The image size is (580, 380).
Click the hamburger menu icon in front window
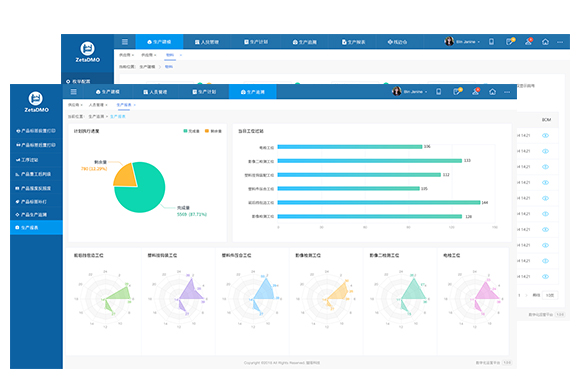(x=74, y=92)
